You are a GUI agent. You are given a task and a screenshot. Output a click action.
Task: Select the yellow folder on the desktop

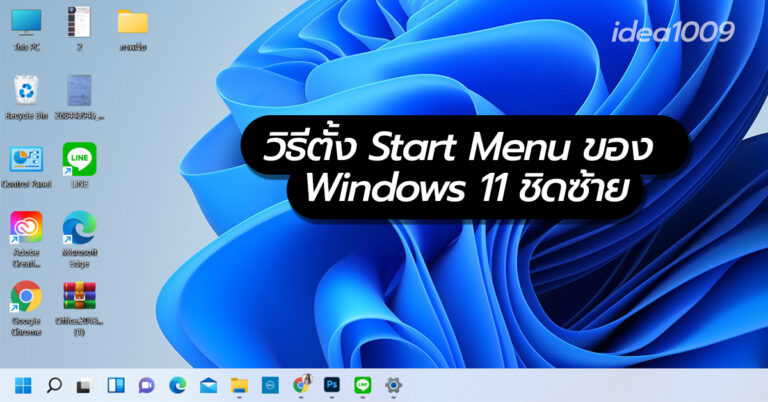pos(132,22)
